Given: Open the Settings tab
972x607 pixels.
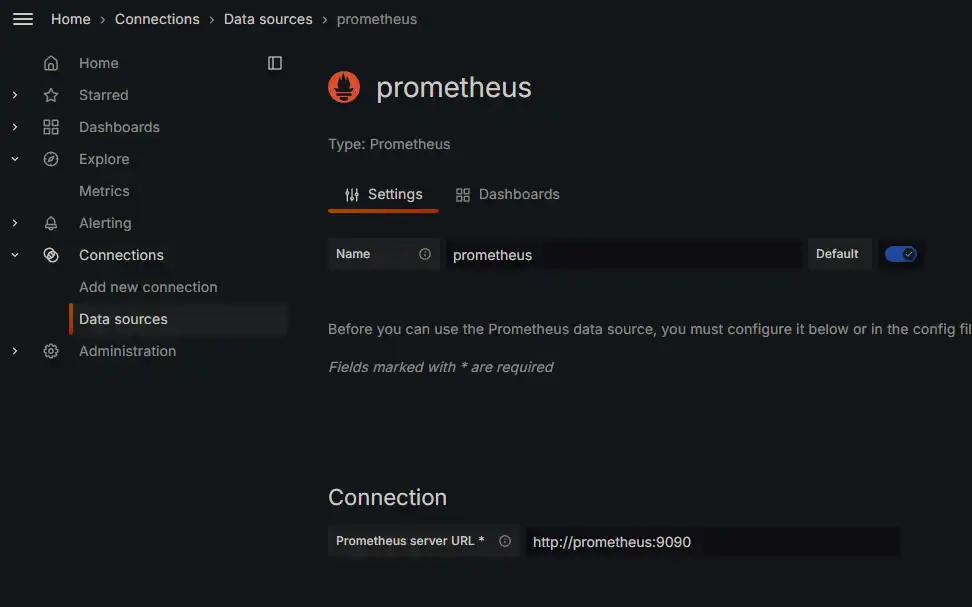Looking at the screenshot, I should pos(383,193).
